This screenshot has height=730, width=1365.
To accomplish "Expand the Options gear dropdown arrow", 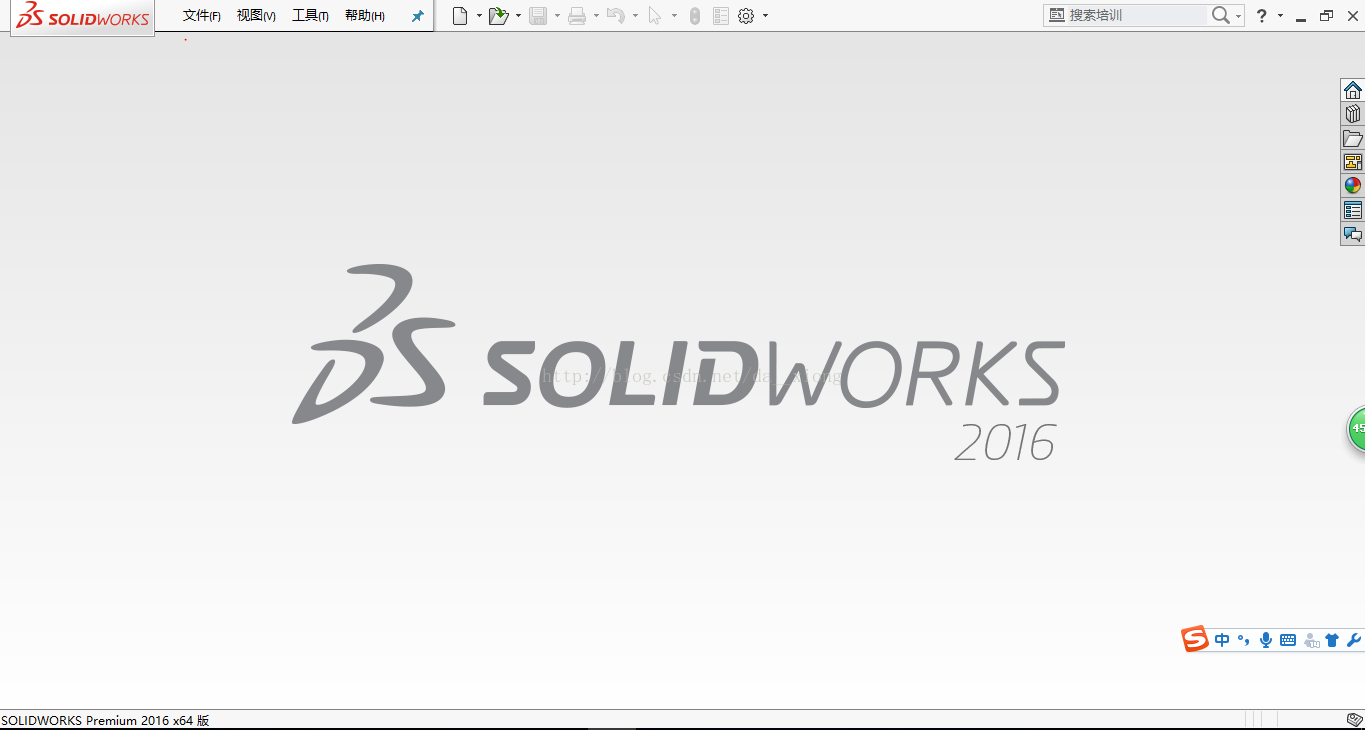I will pos(766,16).
